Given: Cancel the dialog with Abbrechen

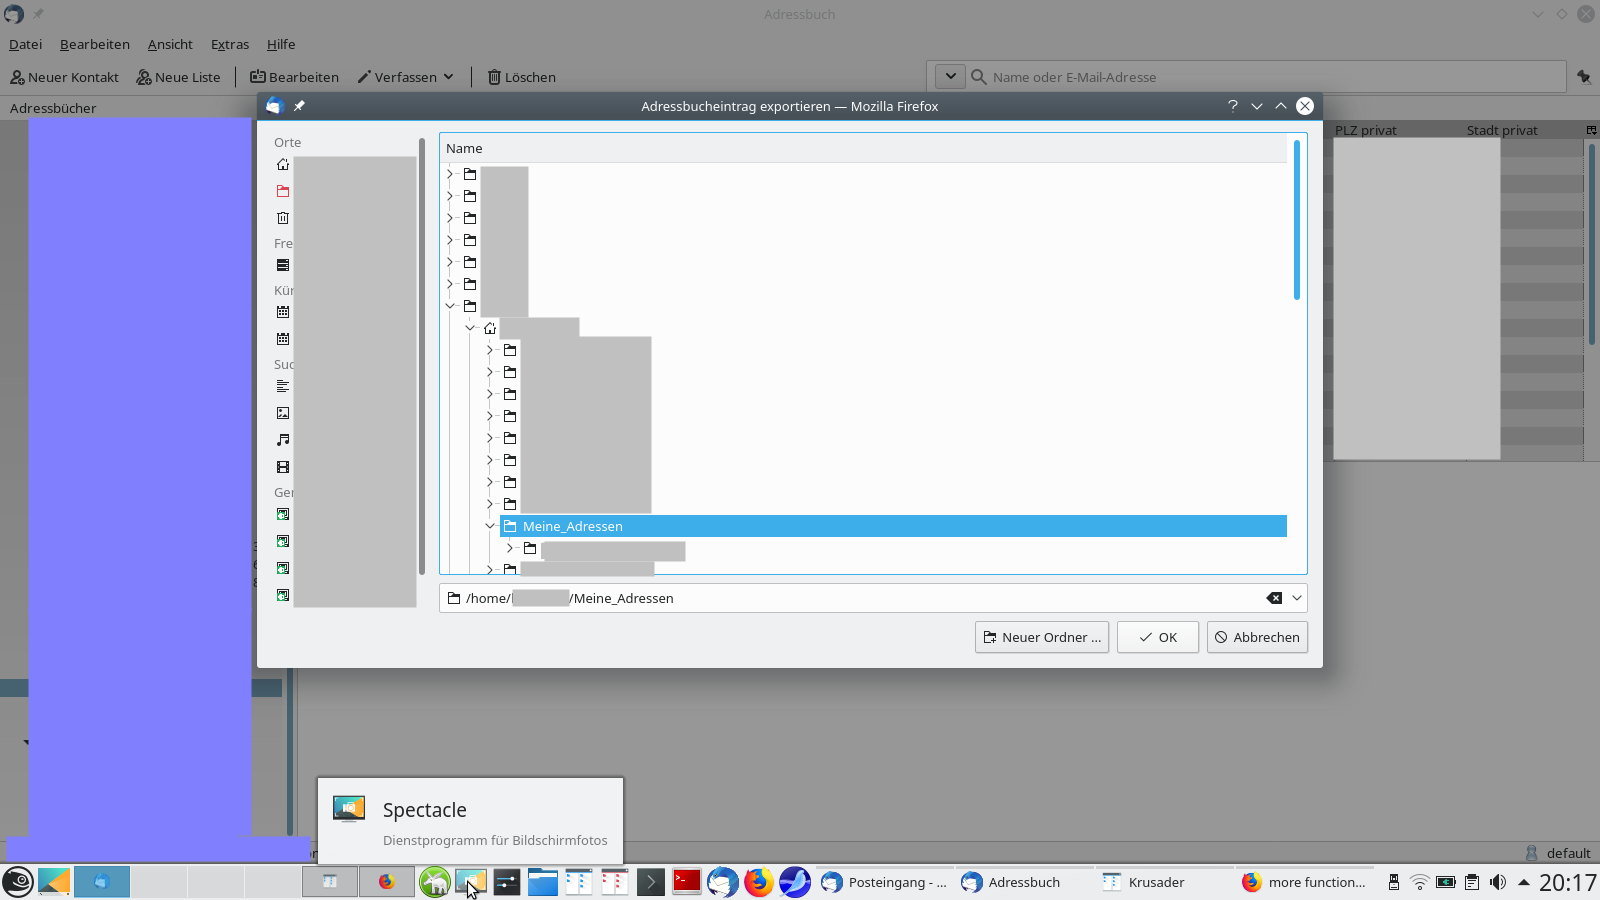Looking at the screenshot, I should tap(1257, 637).
